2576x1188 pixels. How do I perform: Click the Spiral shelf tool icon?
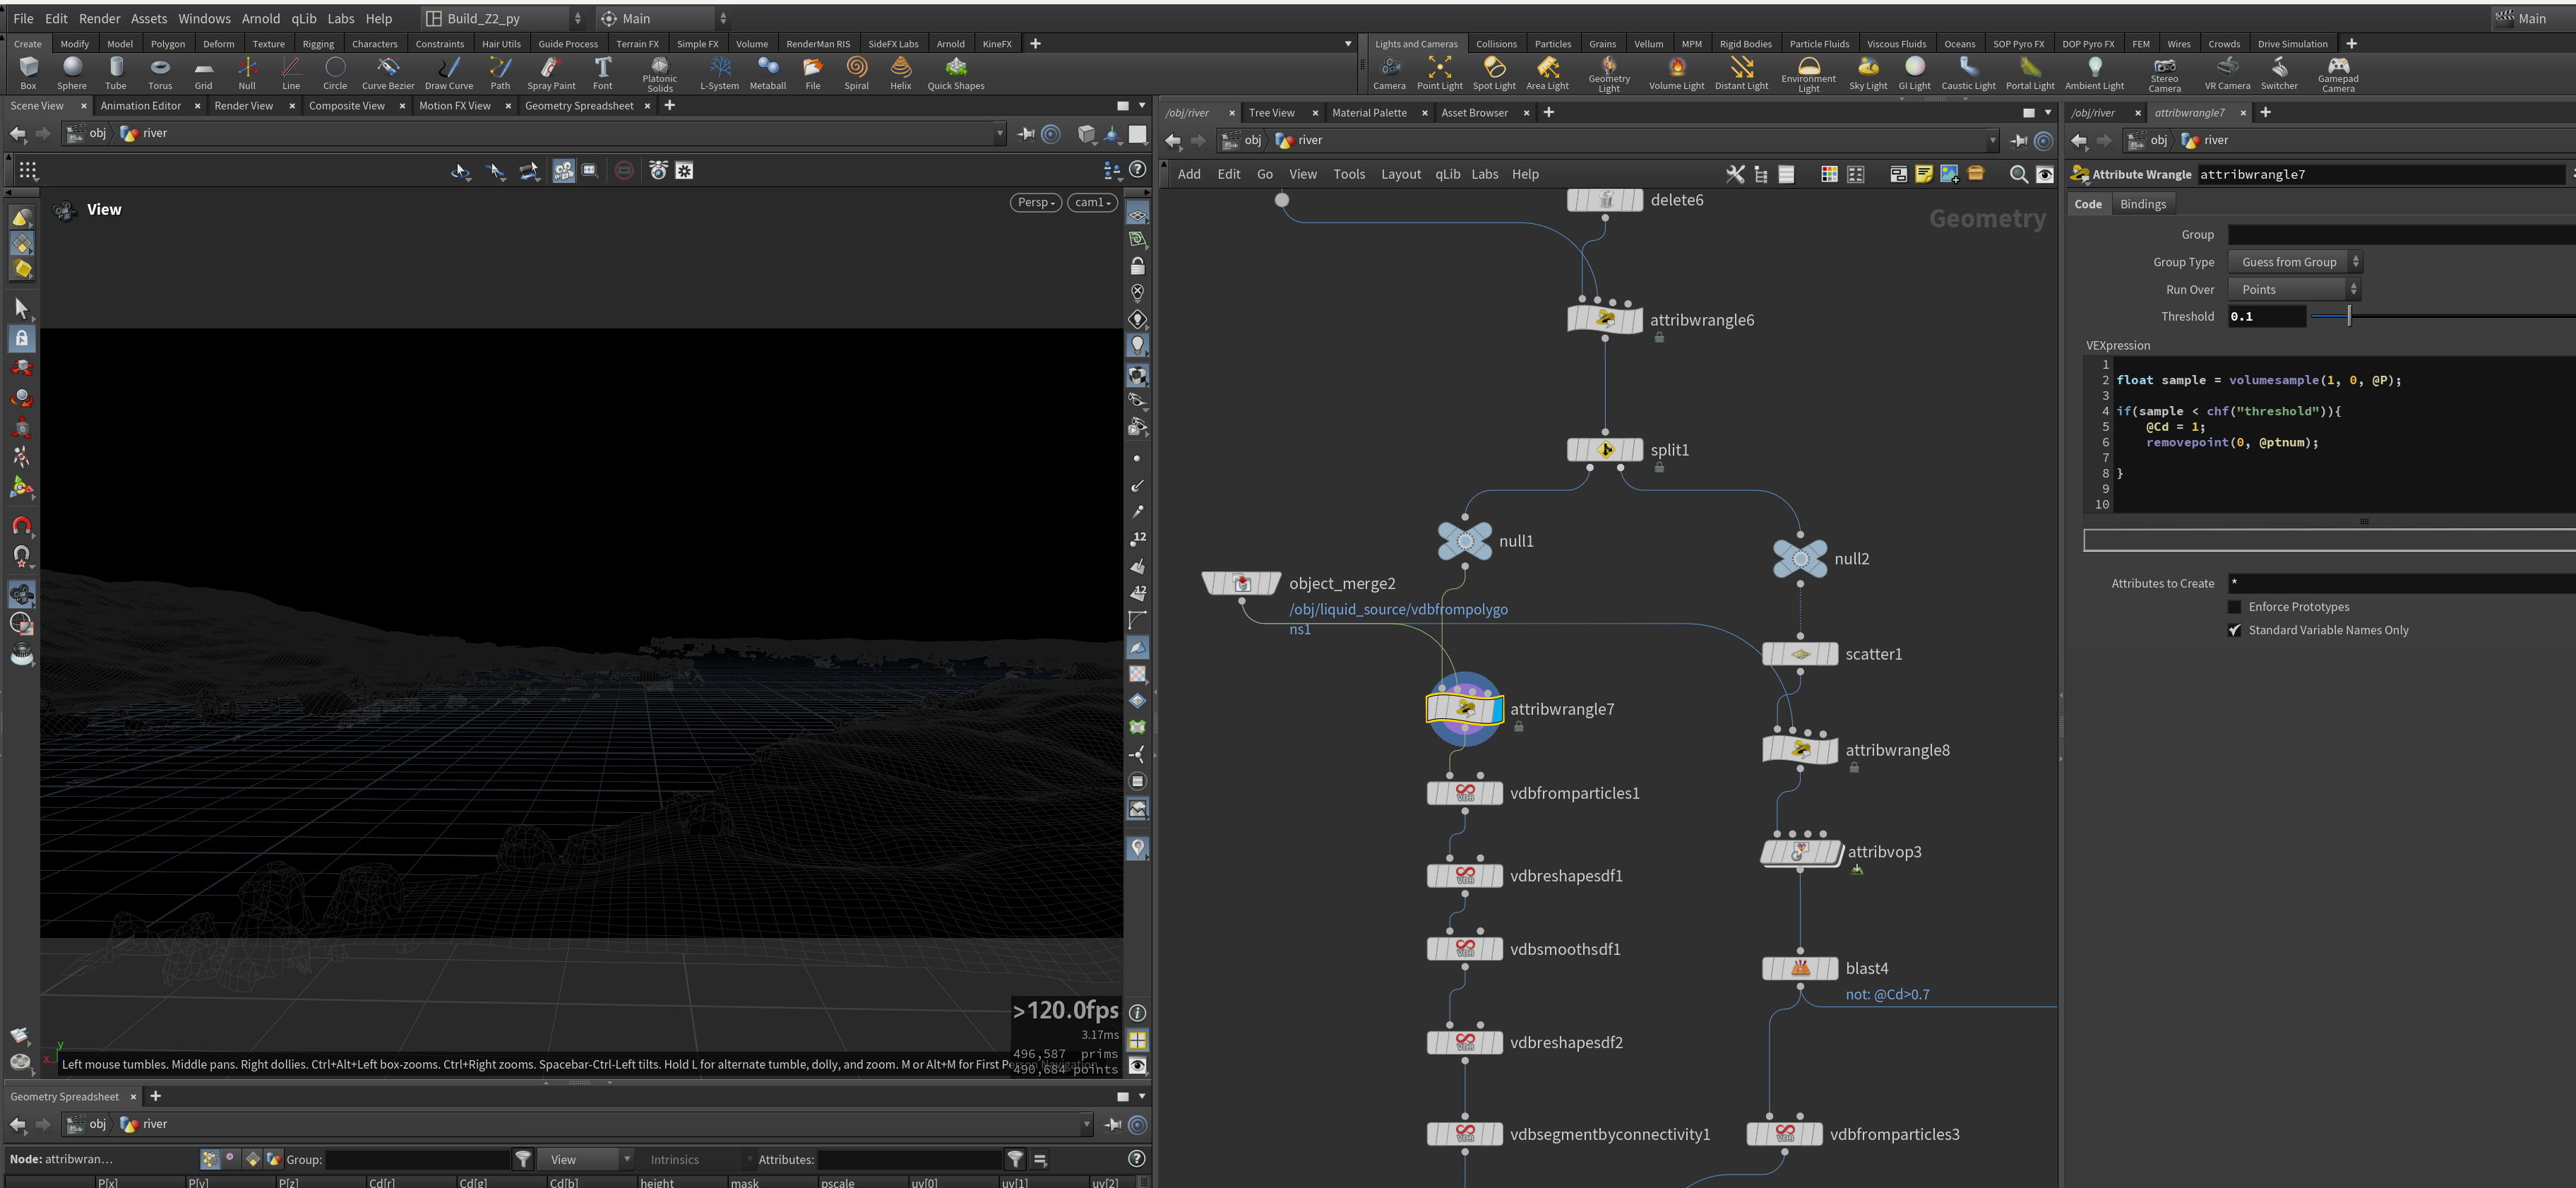coord(857,73)
